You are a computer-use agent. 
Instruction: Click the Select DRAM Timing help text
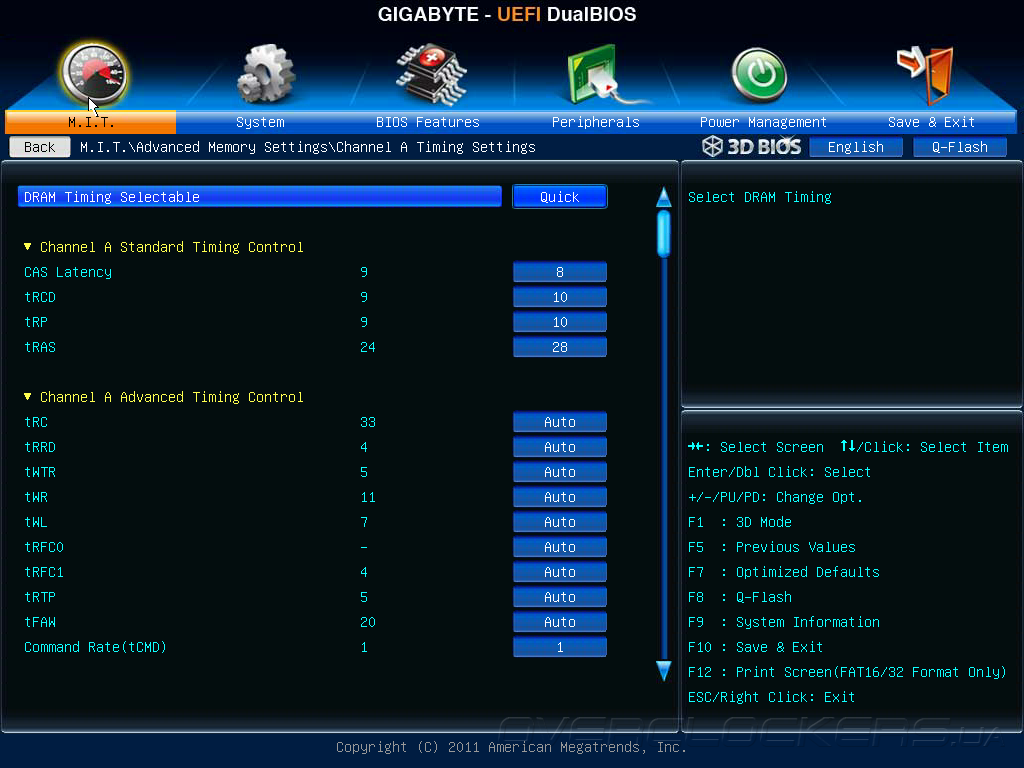pos(760,197)
